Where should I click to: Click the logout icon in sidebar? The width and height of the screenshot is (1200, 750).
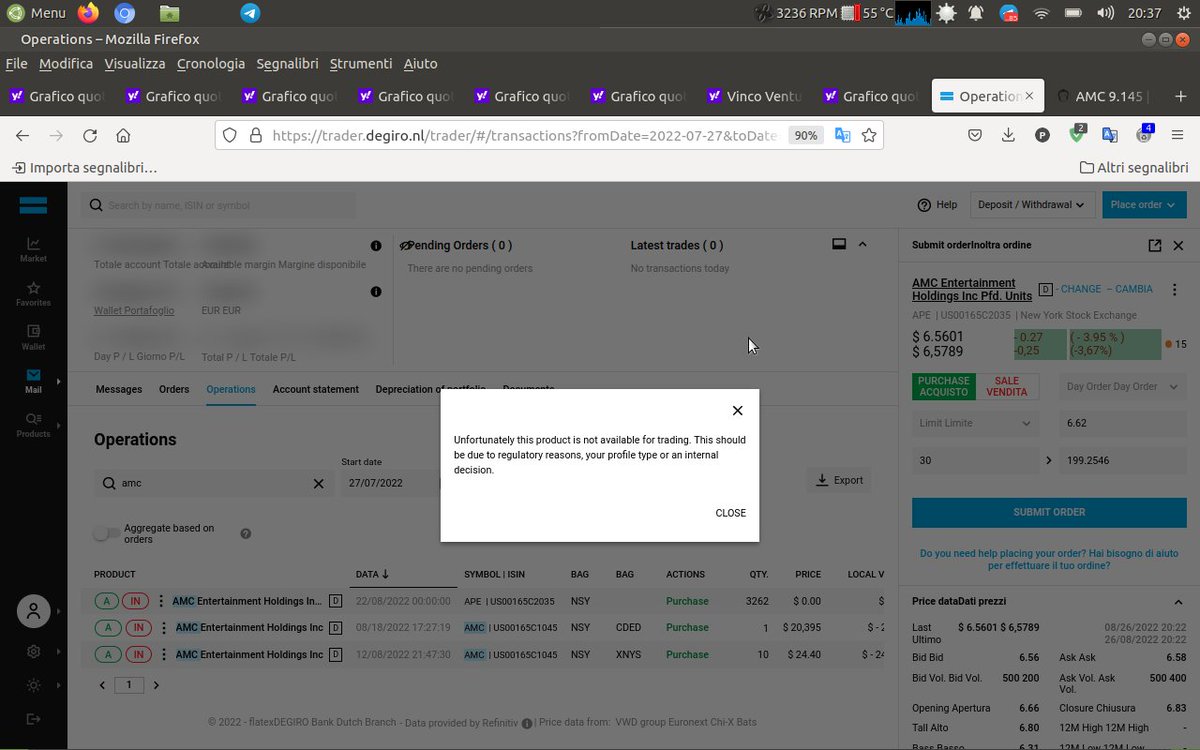click(34, 719)
